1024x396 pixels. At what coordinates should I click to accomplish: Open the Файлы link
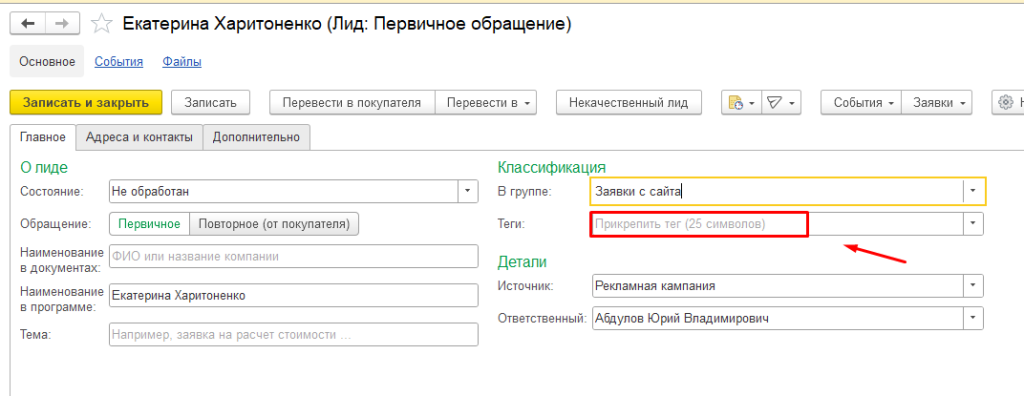[x=182, y=62]
